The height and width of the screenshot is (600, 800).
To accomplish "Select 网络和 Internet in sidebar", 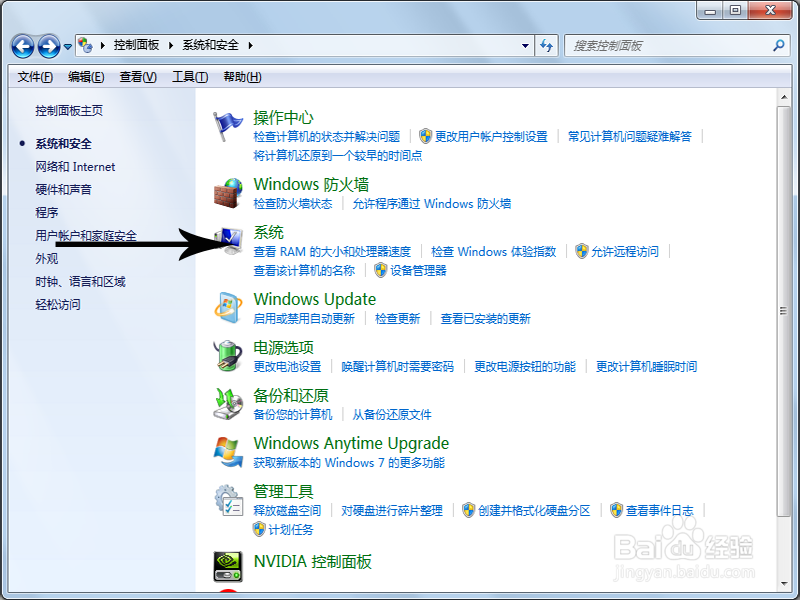I will 75,167.
